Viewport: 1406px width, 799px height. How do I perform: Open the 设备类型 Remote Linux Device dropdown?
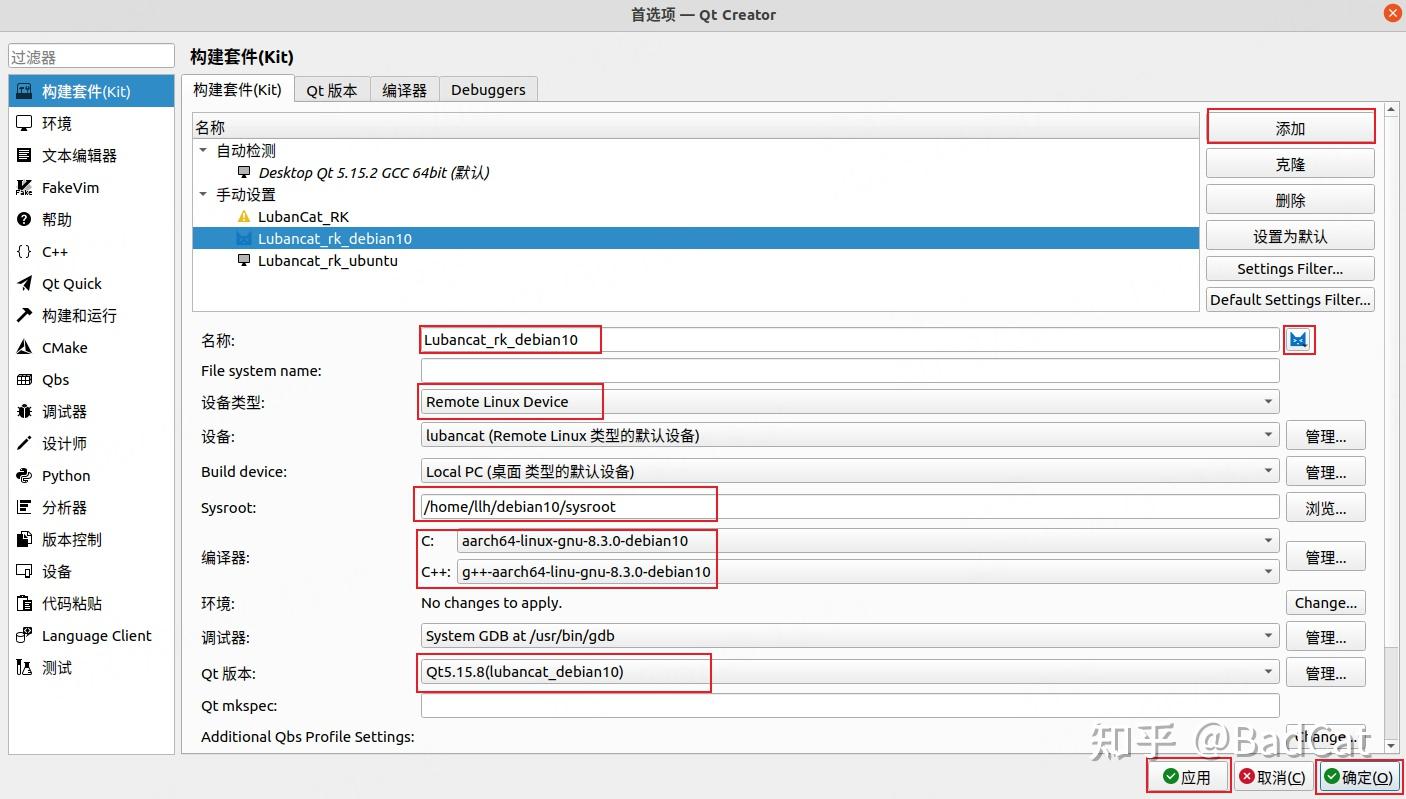[x=850, y=402]
